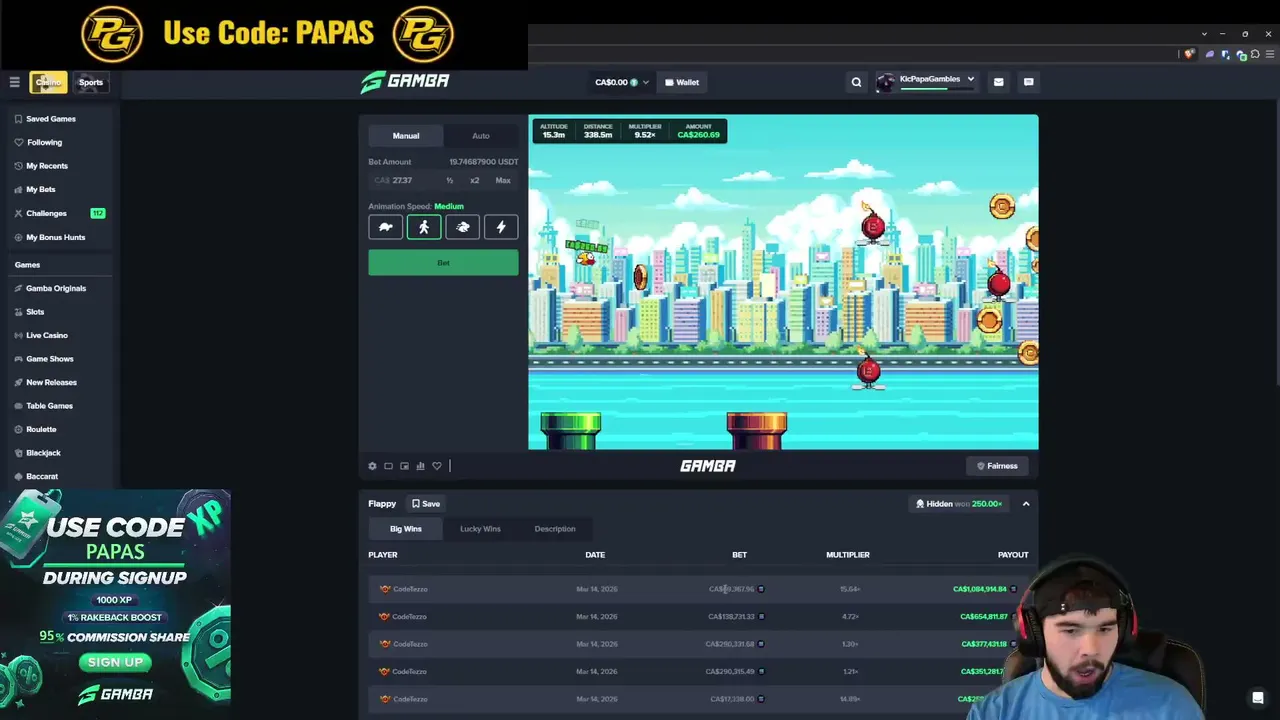This screenshot has height=720, width=1280.
Task: Set animation speed to slow turtle
Action: point(385,227)
